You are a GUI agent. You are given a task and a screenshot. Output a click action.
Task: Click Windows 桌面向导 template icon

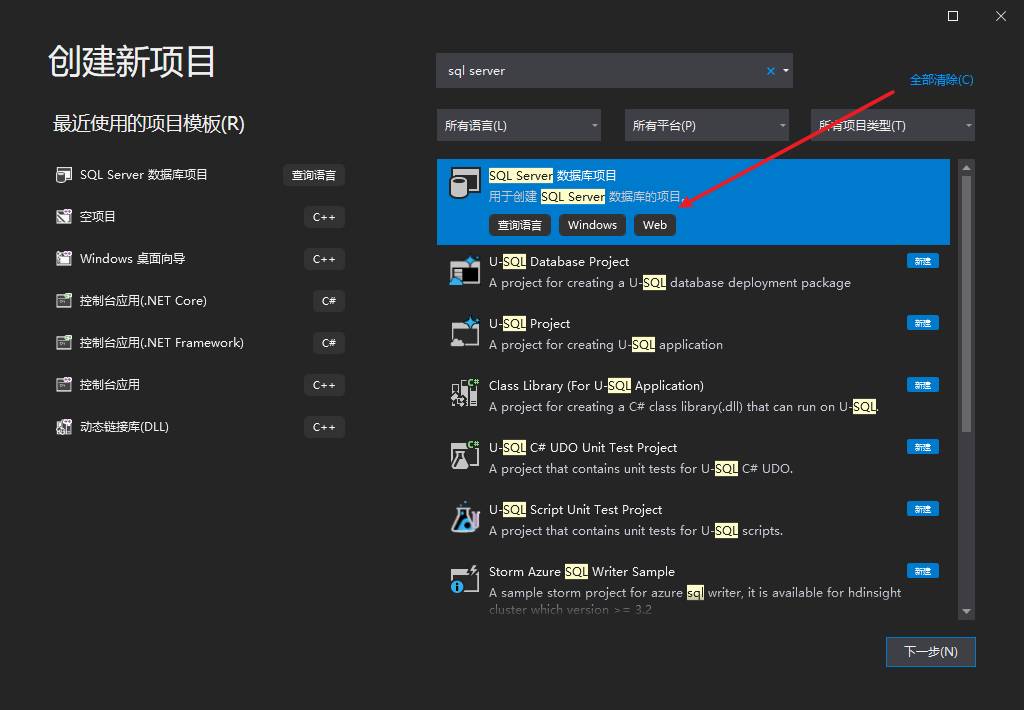pyautogui.click(x=63, y=259)
